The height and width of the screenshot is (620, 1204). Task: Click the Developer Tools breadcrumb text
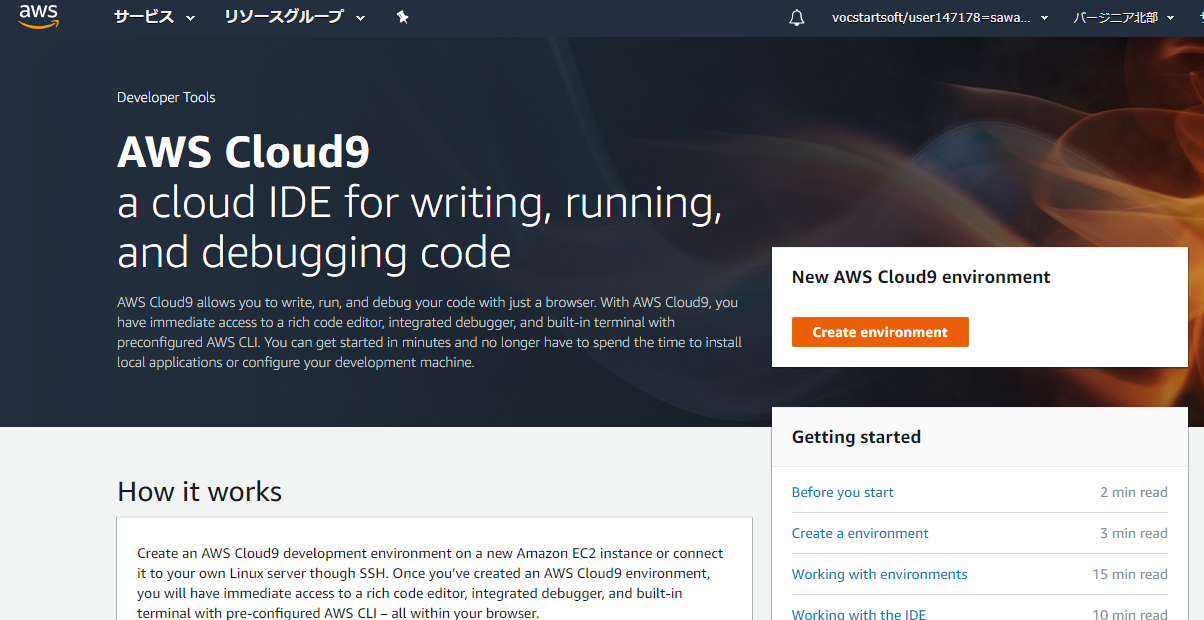tap(166, 97)
